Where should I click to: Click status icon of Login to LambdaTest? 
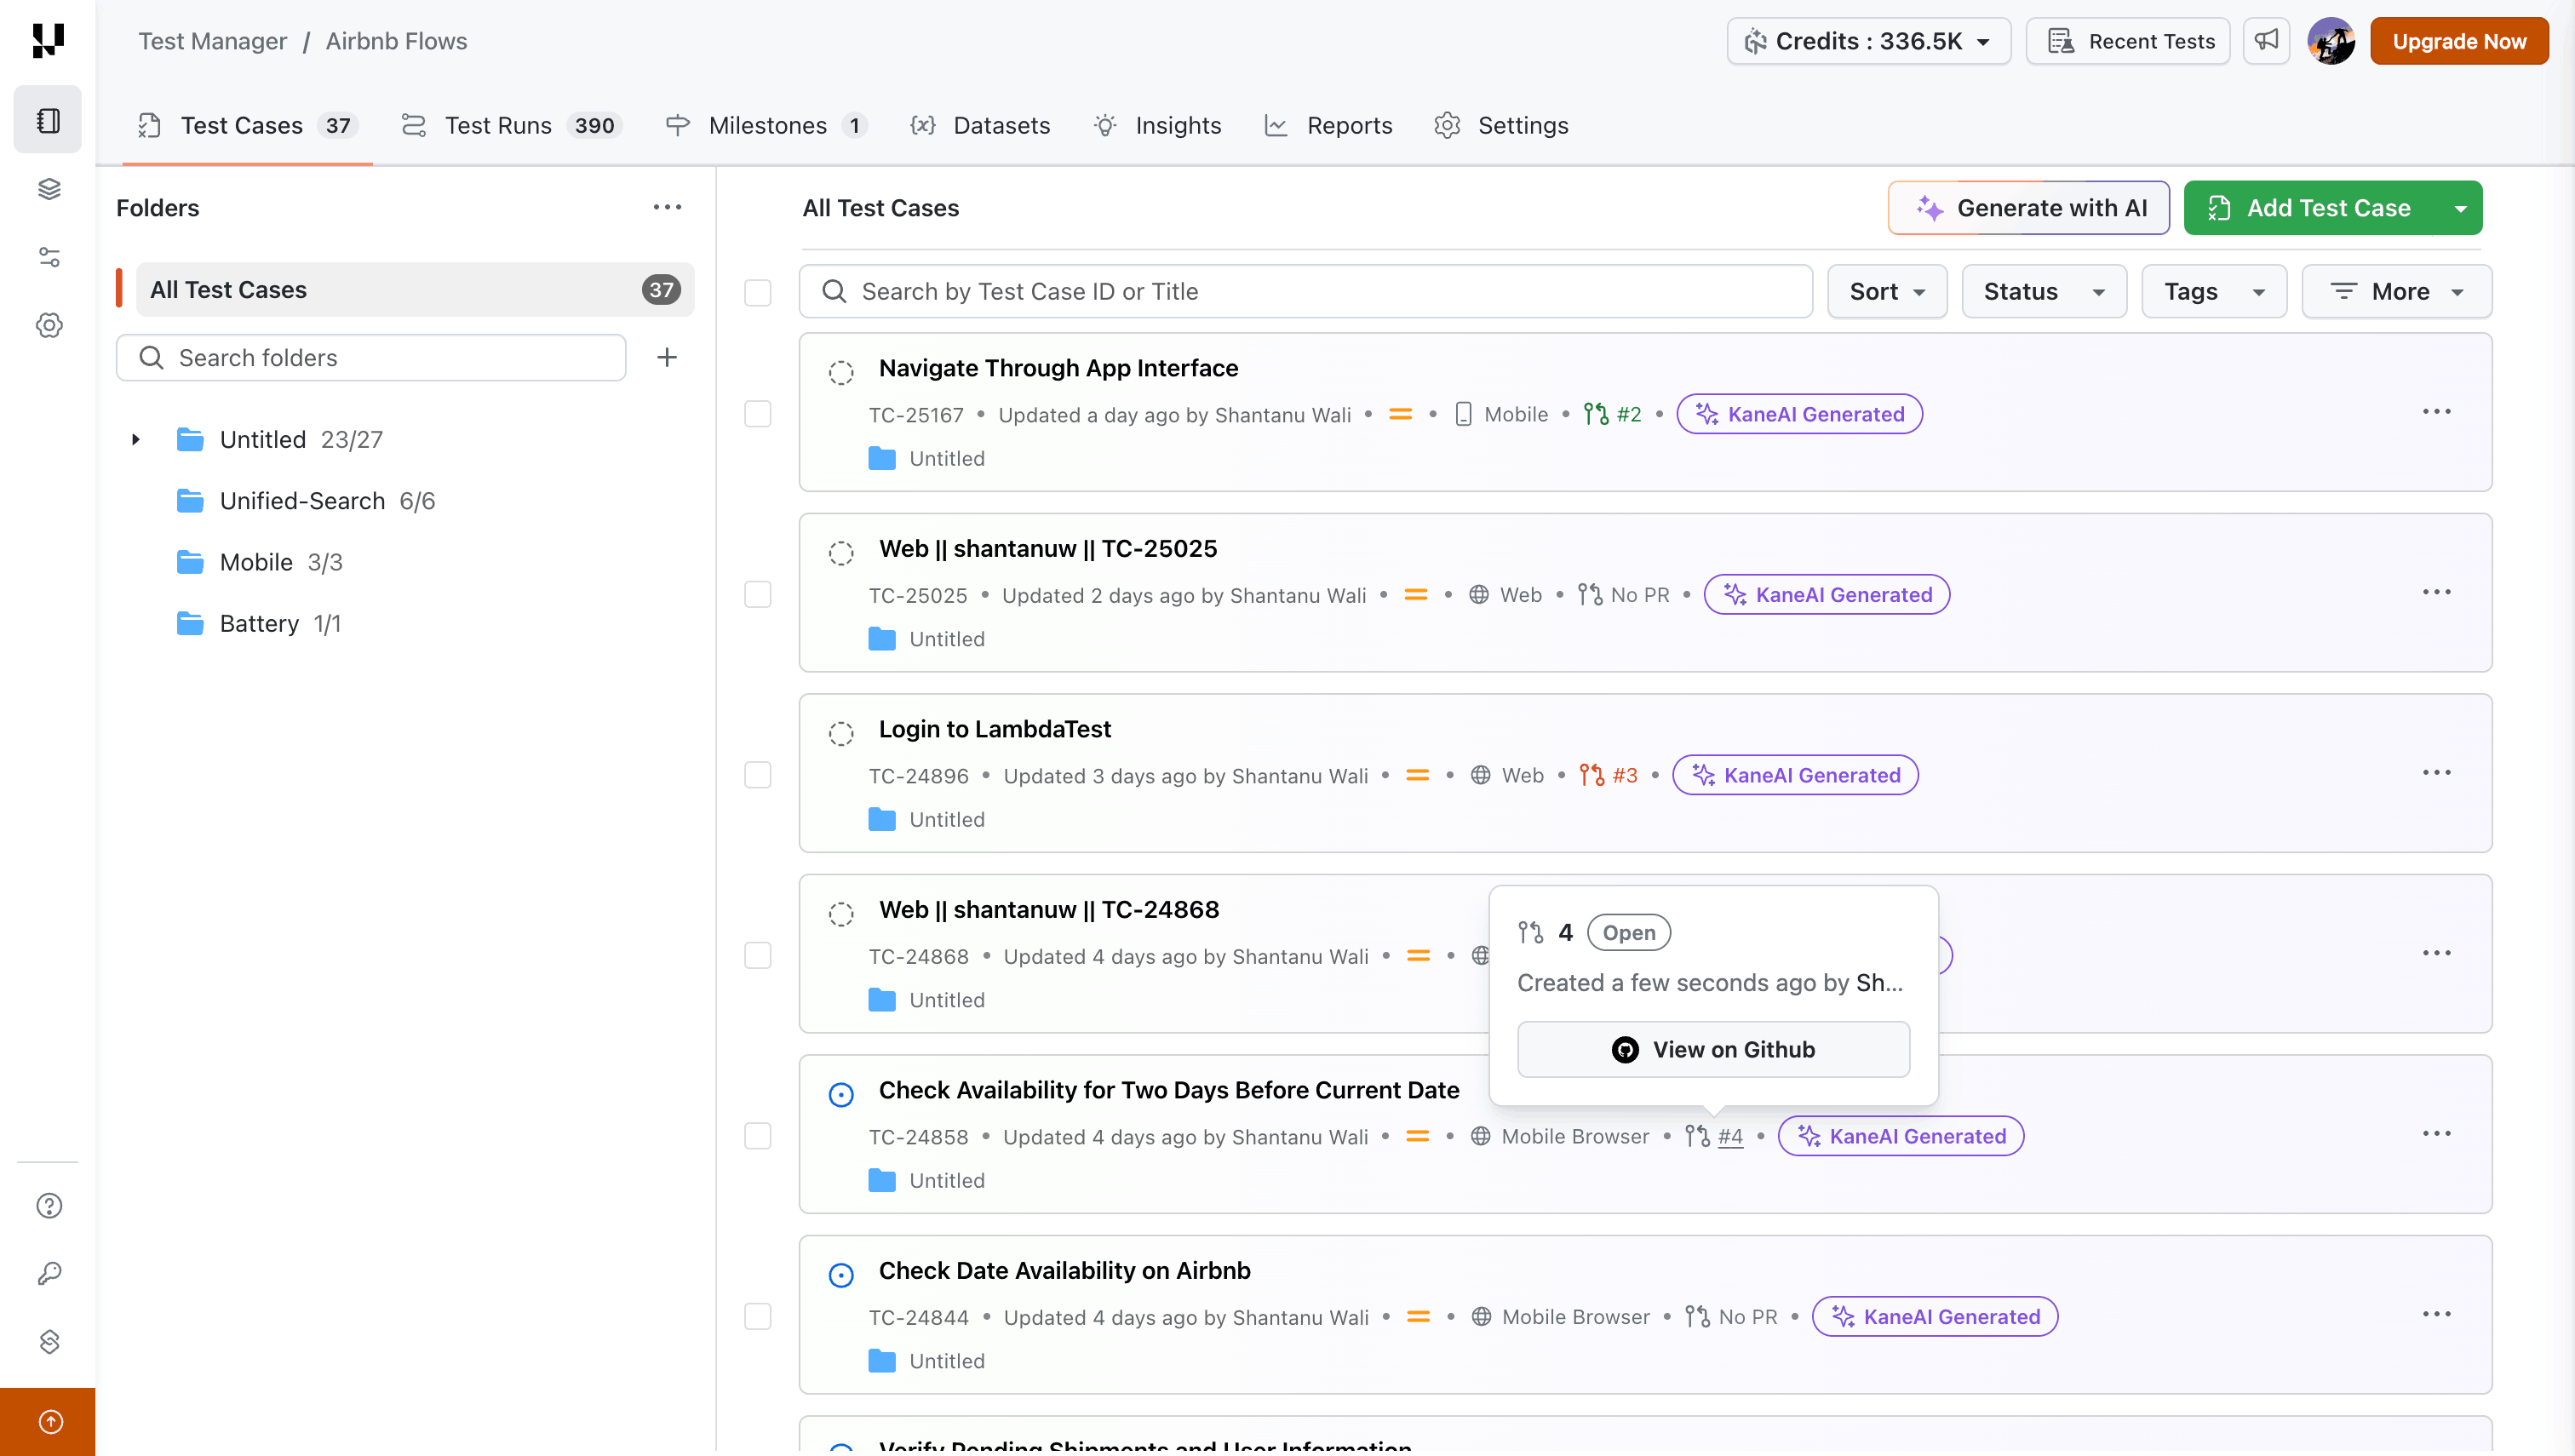(x=841, y=734)
